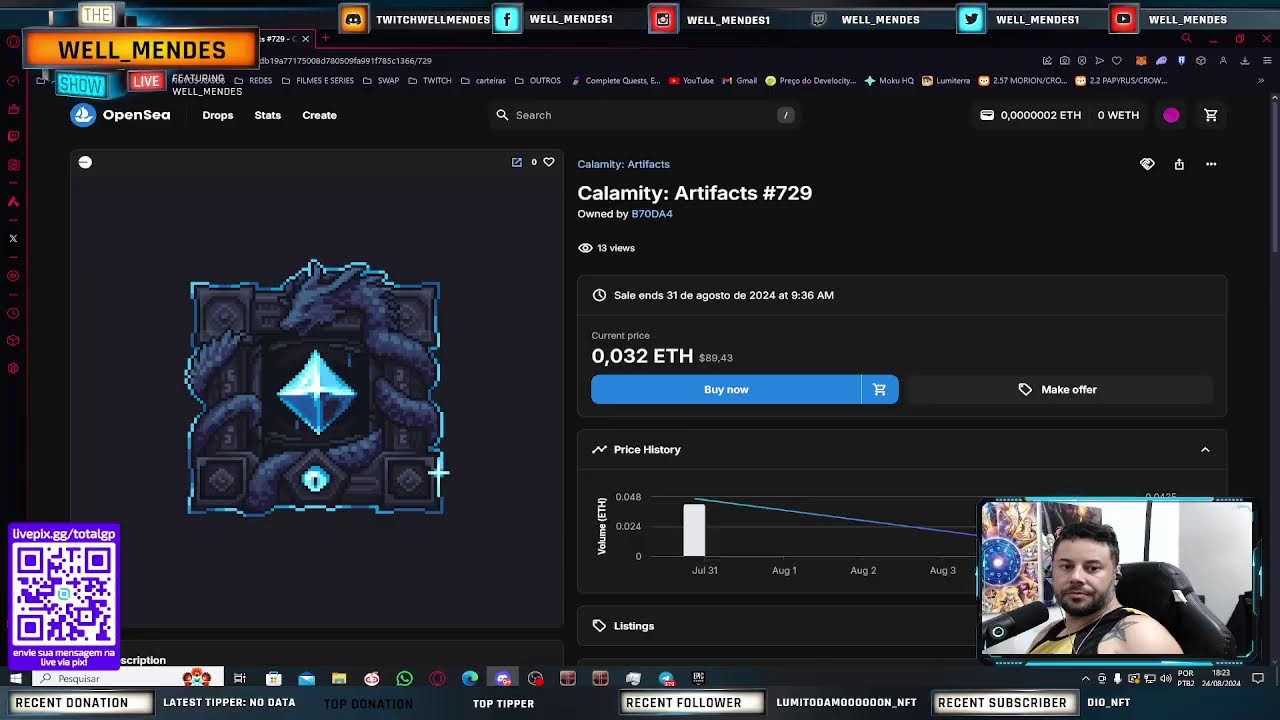Add item to cart beside Buy now
This screenshot has height=720, width=1280.
coord(880,389)
